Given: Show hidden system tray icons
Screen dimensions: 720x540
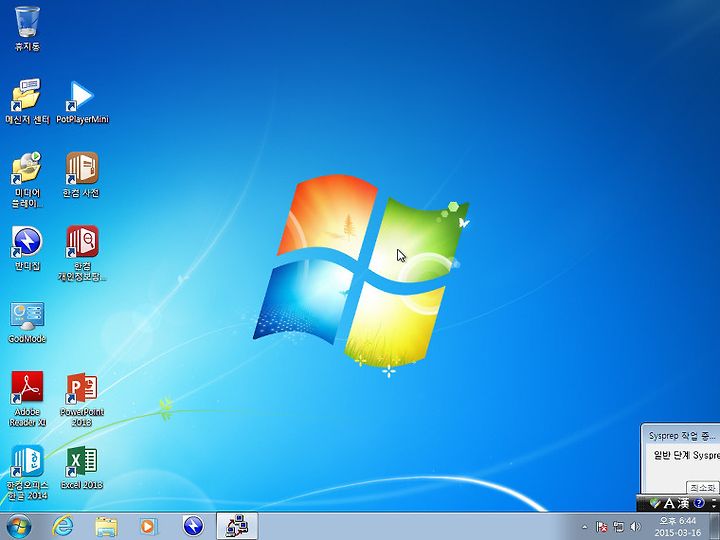Looking at the screenshot, I should [x=584, y=527].
